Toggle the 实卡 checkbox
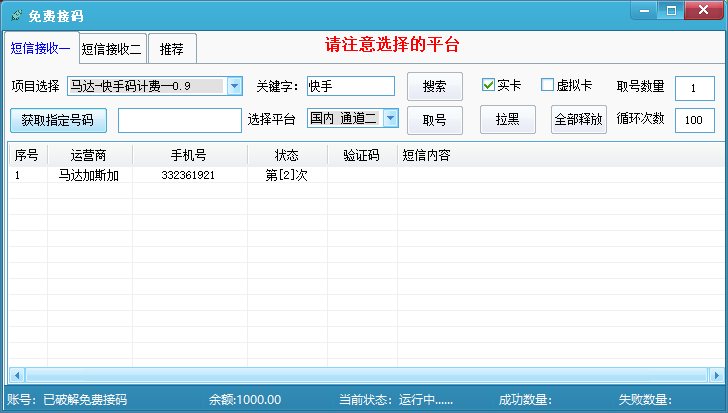728x413 pixels. tap(489, 85)
